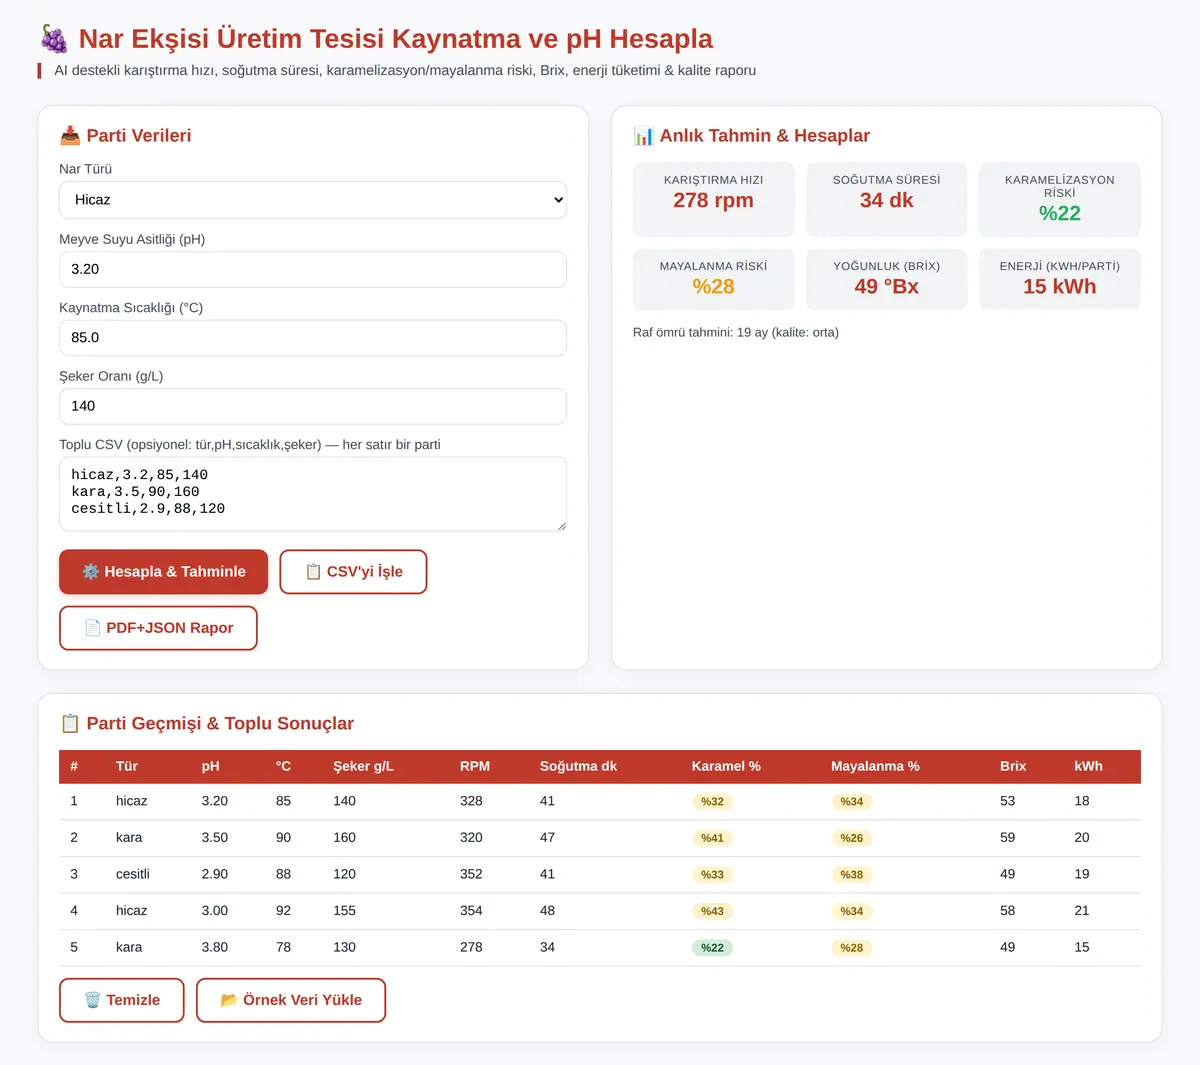Open the Nar Türü dropdown showing Hicaz
The width and height of the screenshot is (1200, 1065).
[x=313, y=200]
